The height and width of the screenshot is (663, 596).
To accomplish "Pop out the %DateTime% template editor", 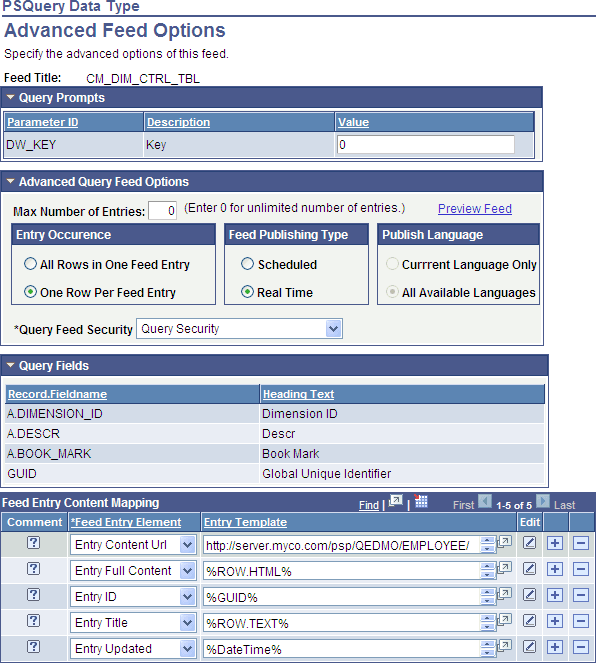I will coord(504,646).
